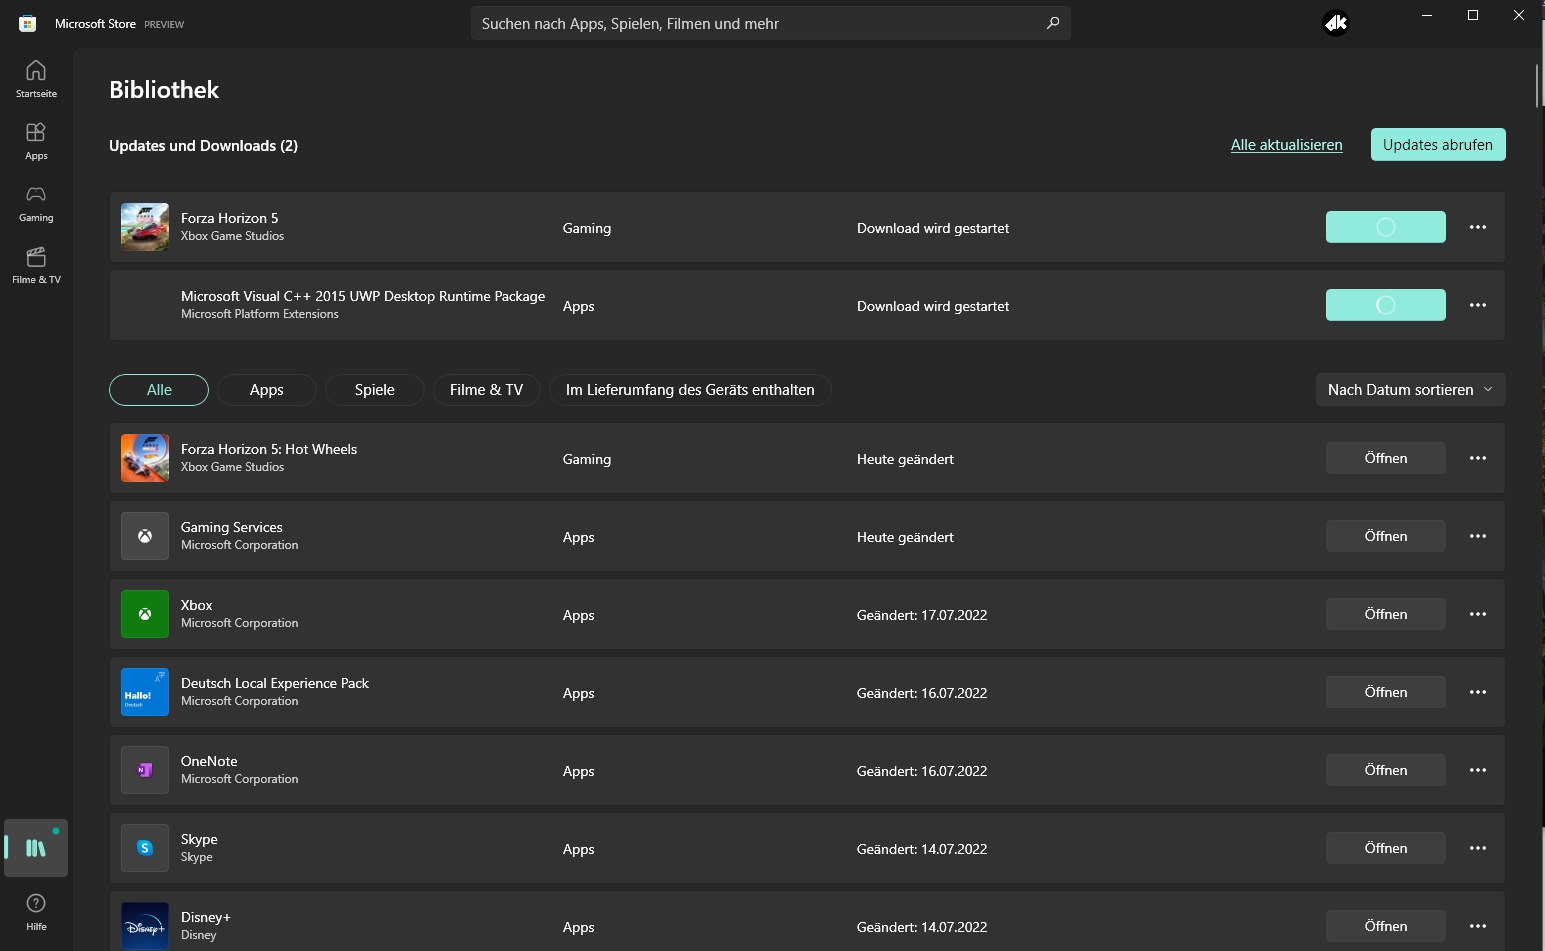Go to Startseite in the sidebar
The width and height of the screenshot is (1545, 951).
click(x=36, y=79)
